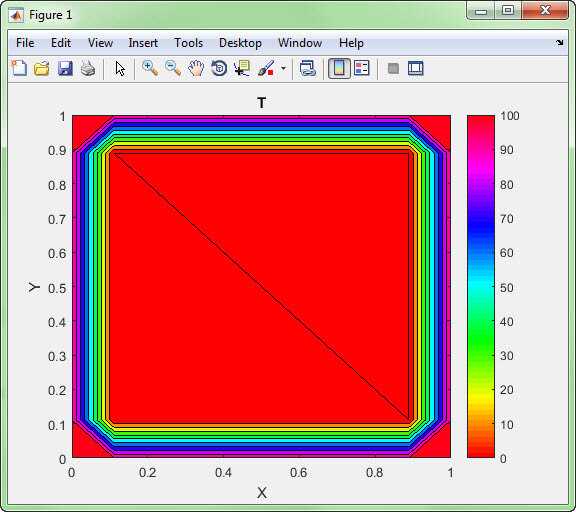Select the Pan hand tool
The width and height of the screenshot is (576, 512).
click(196, 68)
